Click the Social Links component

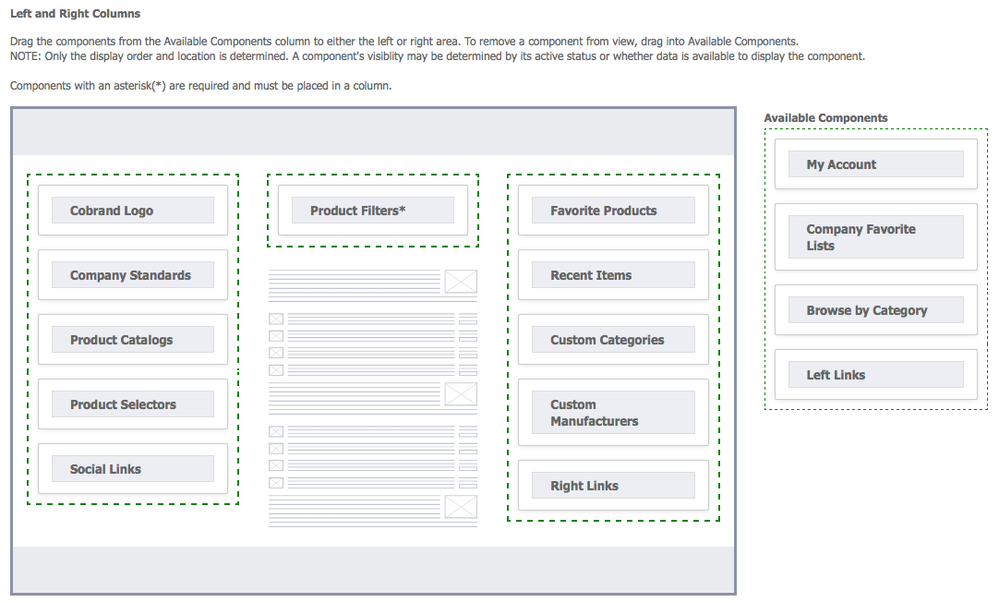point(132,469)
